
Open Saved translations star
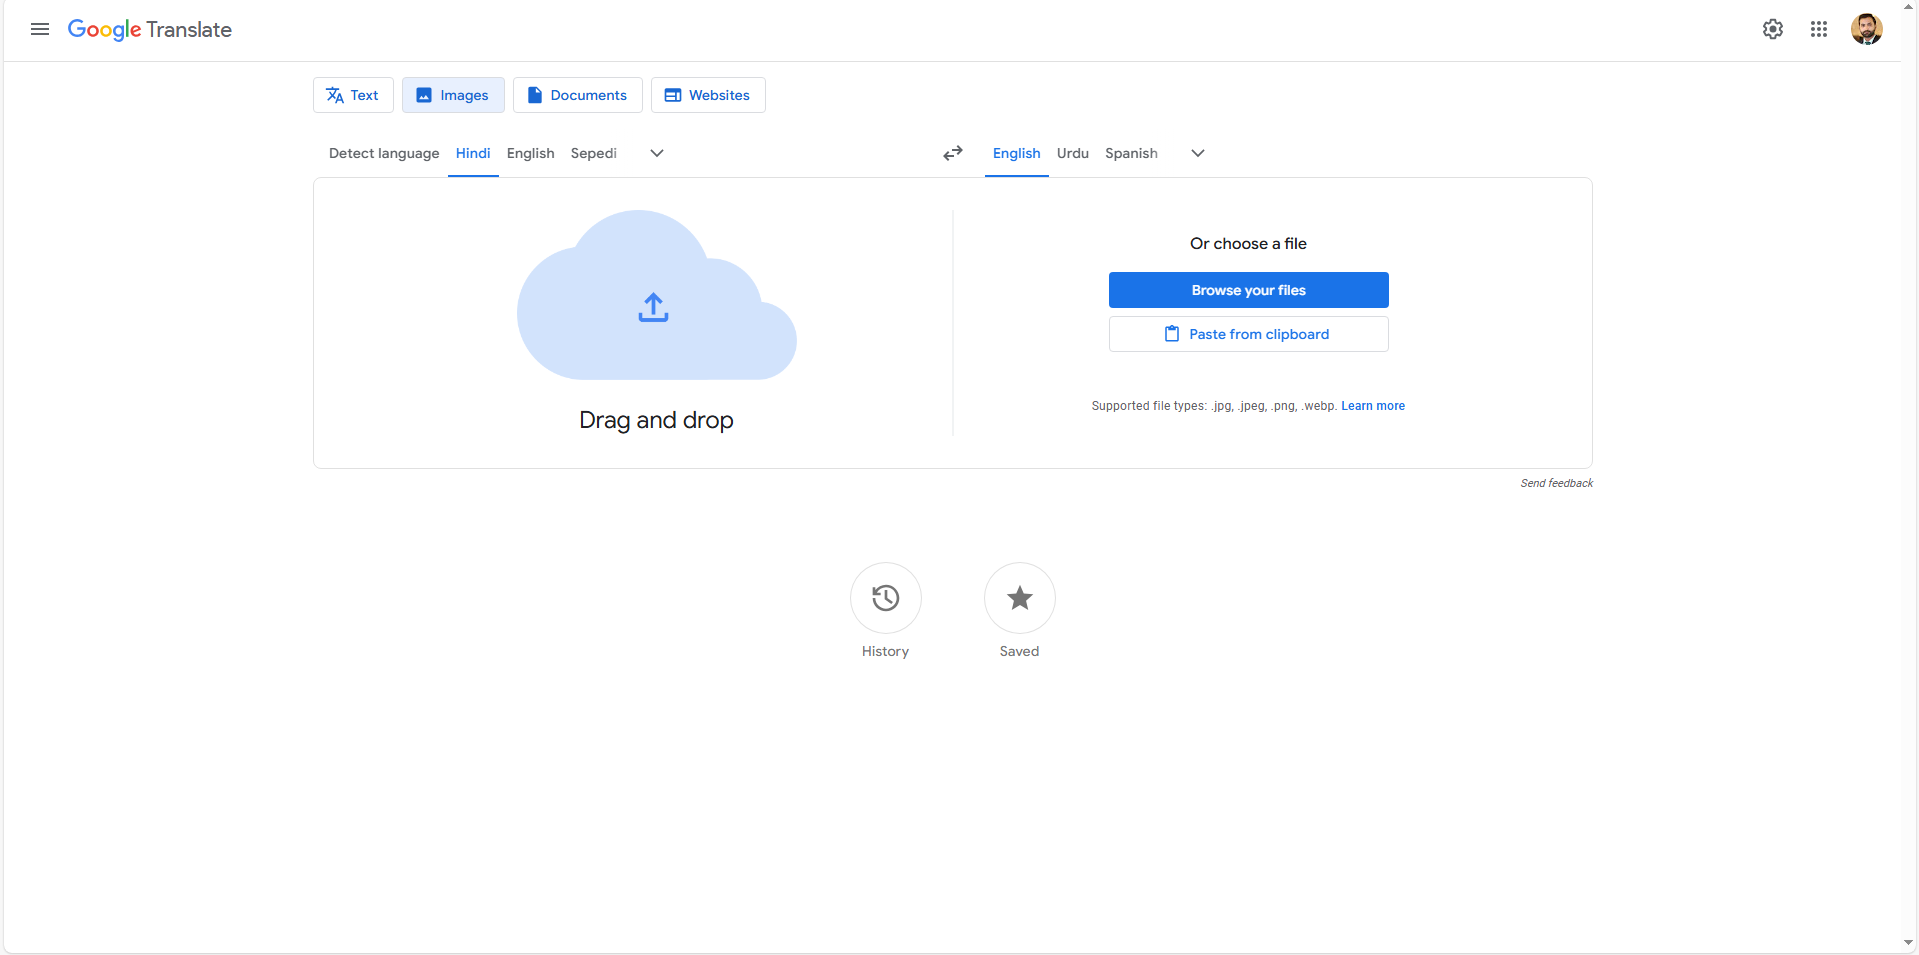point(1020,598)
